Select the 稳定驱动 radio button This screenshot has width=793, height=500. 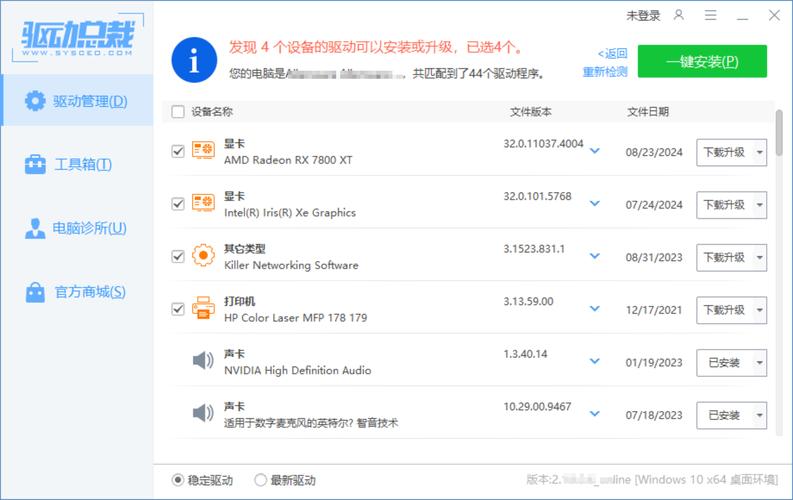(x=178, y=480)
